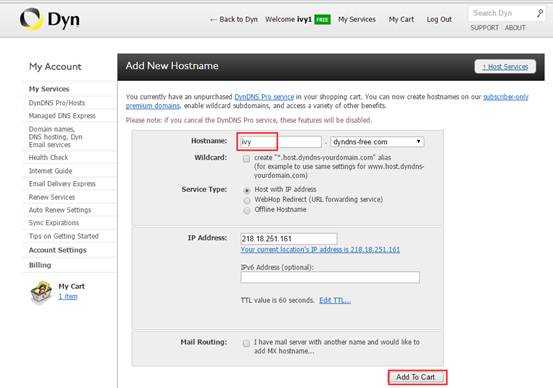Open My Services in top navigation

pos(357,19)
